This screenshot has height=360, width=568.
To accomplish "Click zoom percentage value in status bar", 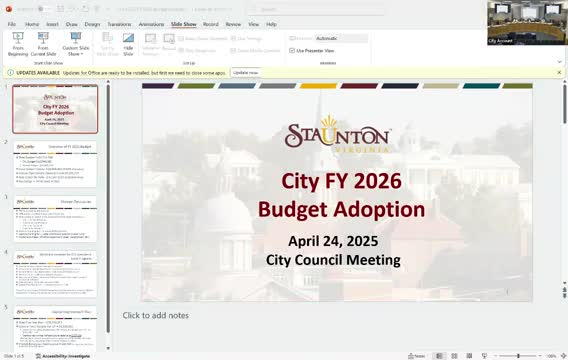I will pos(551,356).
